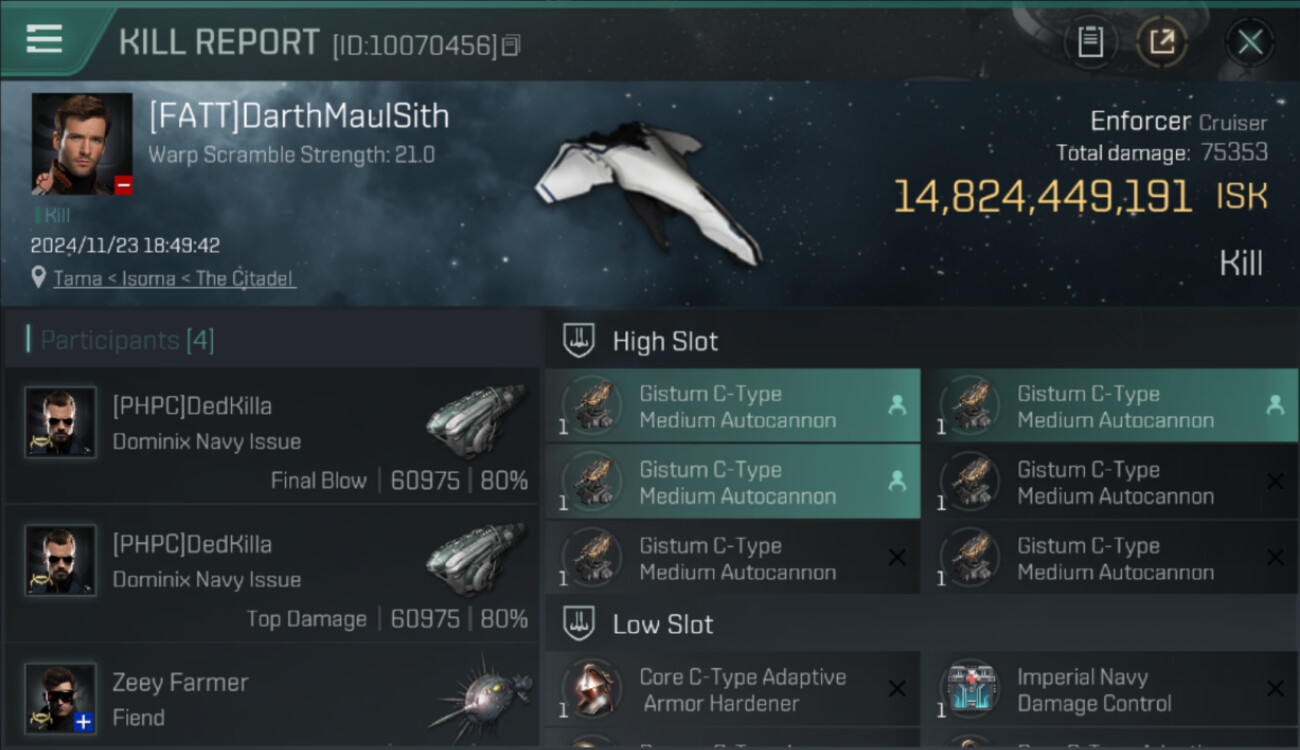View Zeey Farmer's participant entry
This screenshot has height=750, width=1300.
(x=272, y=700)
